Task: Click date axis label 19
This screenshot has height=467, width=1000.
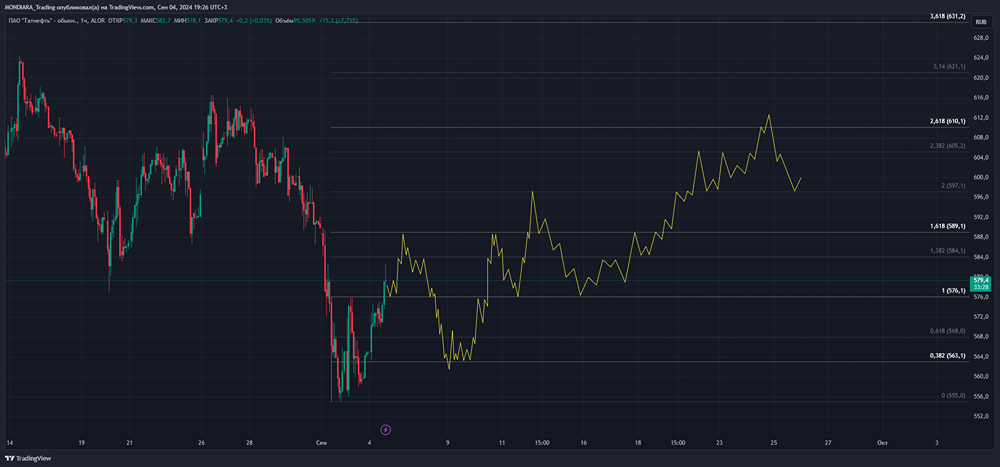Action: coord(82,442)
